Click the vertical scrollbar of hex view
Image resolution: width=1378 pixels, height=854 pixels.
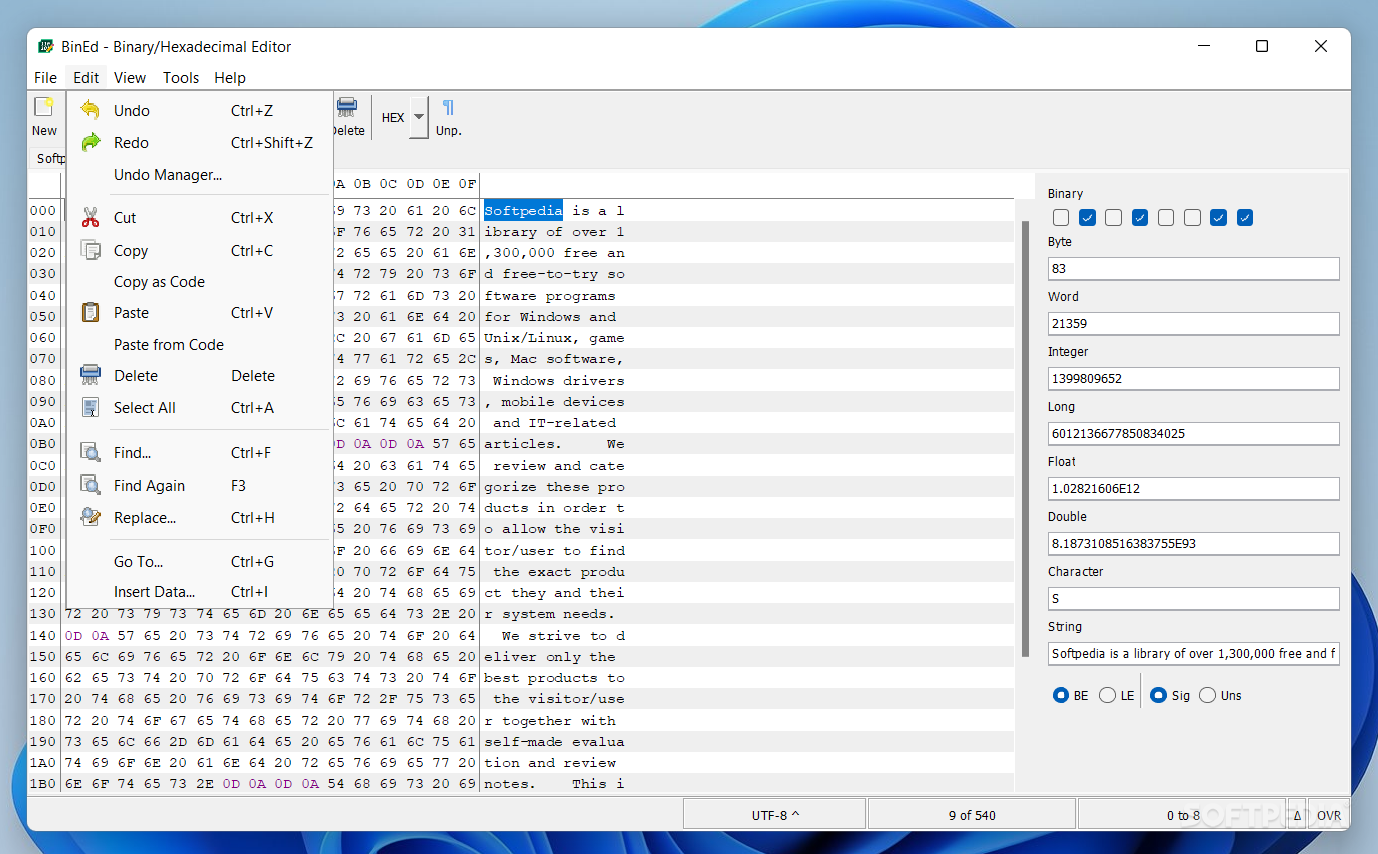(x=1025, y=437)
